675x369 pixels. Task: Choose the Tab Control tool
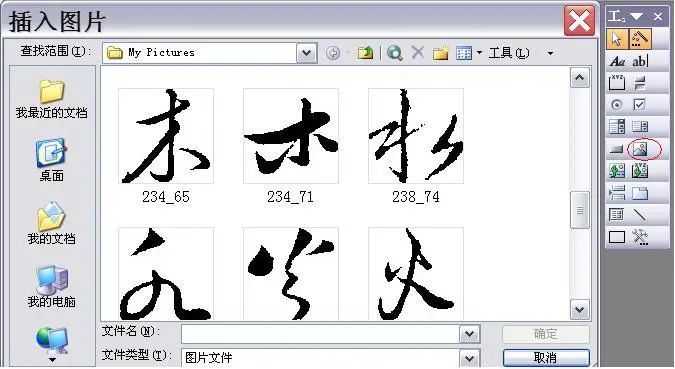(640, 193)
